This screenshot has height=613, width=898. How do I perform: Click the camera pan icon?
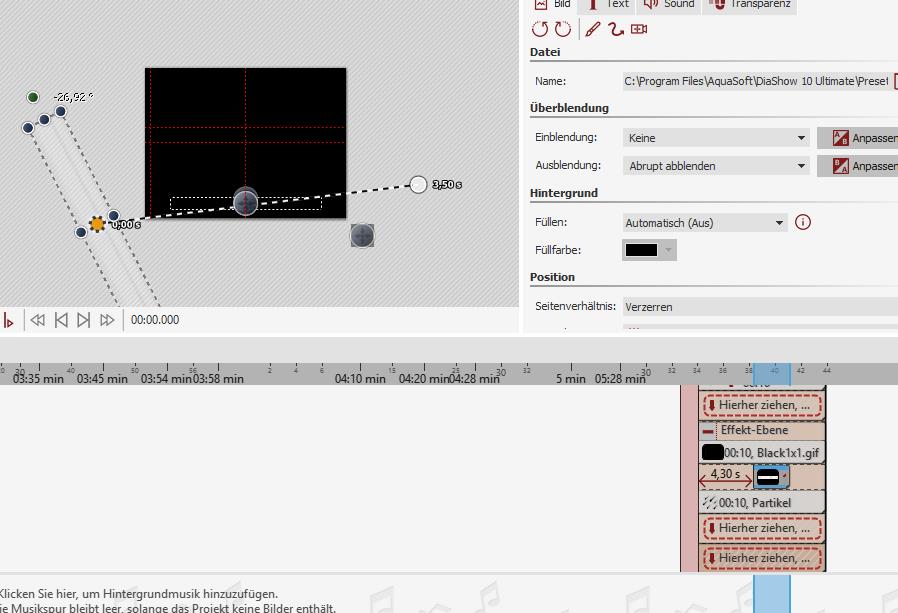click(x=640, y=30)
